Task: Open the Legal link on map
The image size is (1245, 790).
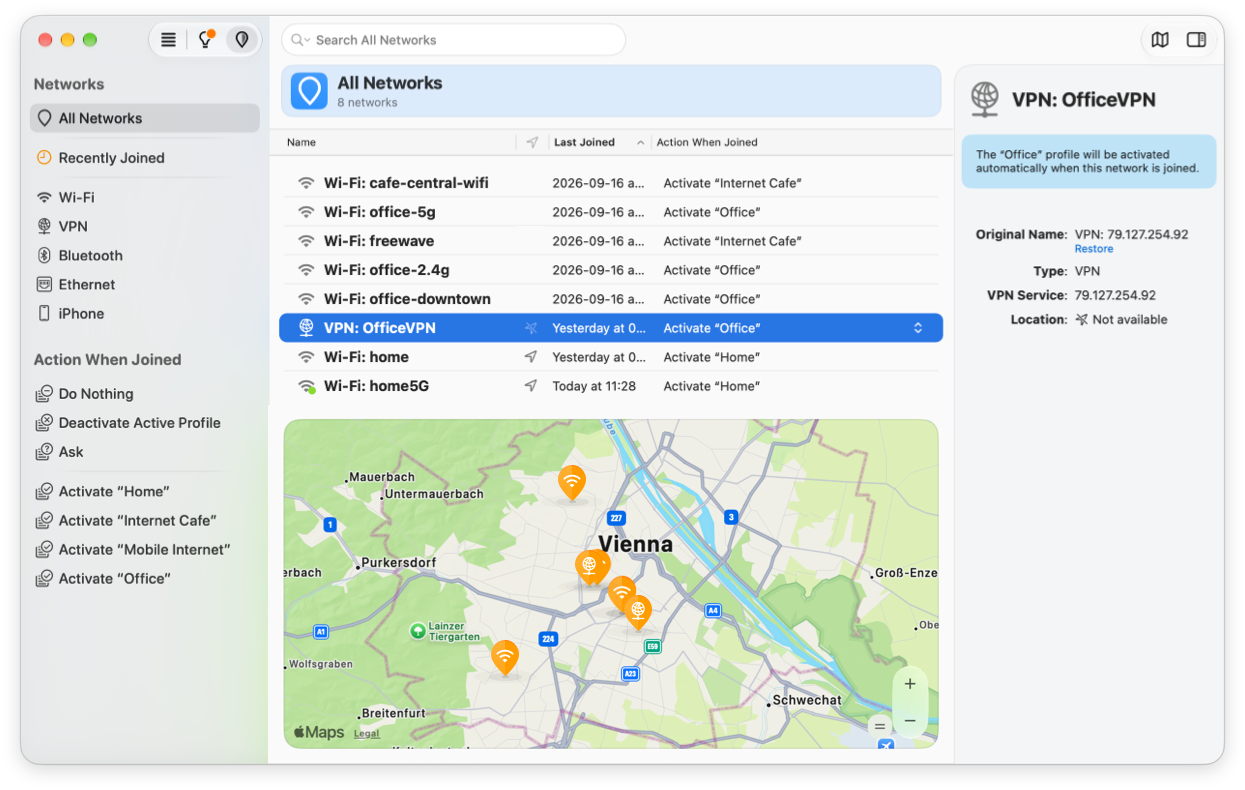Action: pos(367,734)
